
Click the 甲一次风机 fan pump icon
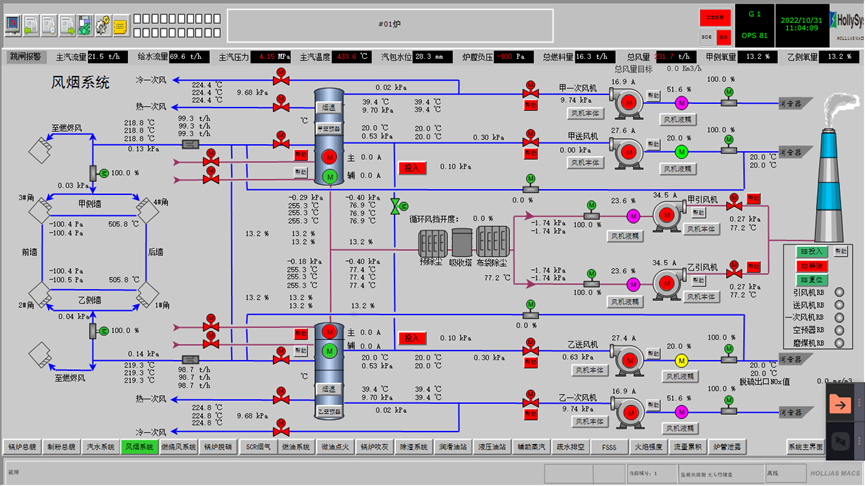pos(628,102)
